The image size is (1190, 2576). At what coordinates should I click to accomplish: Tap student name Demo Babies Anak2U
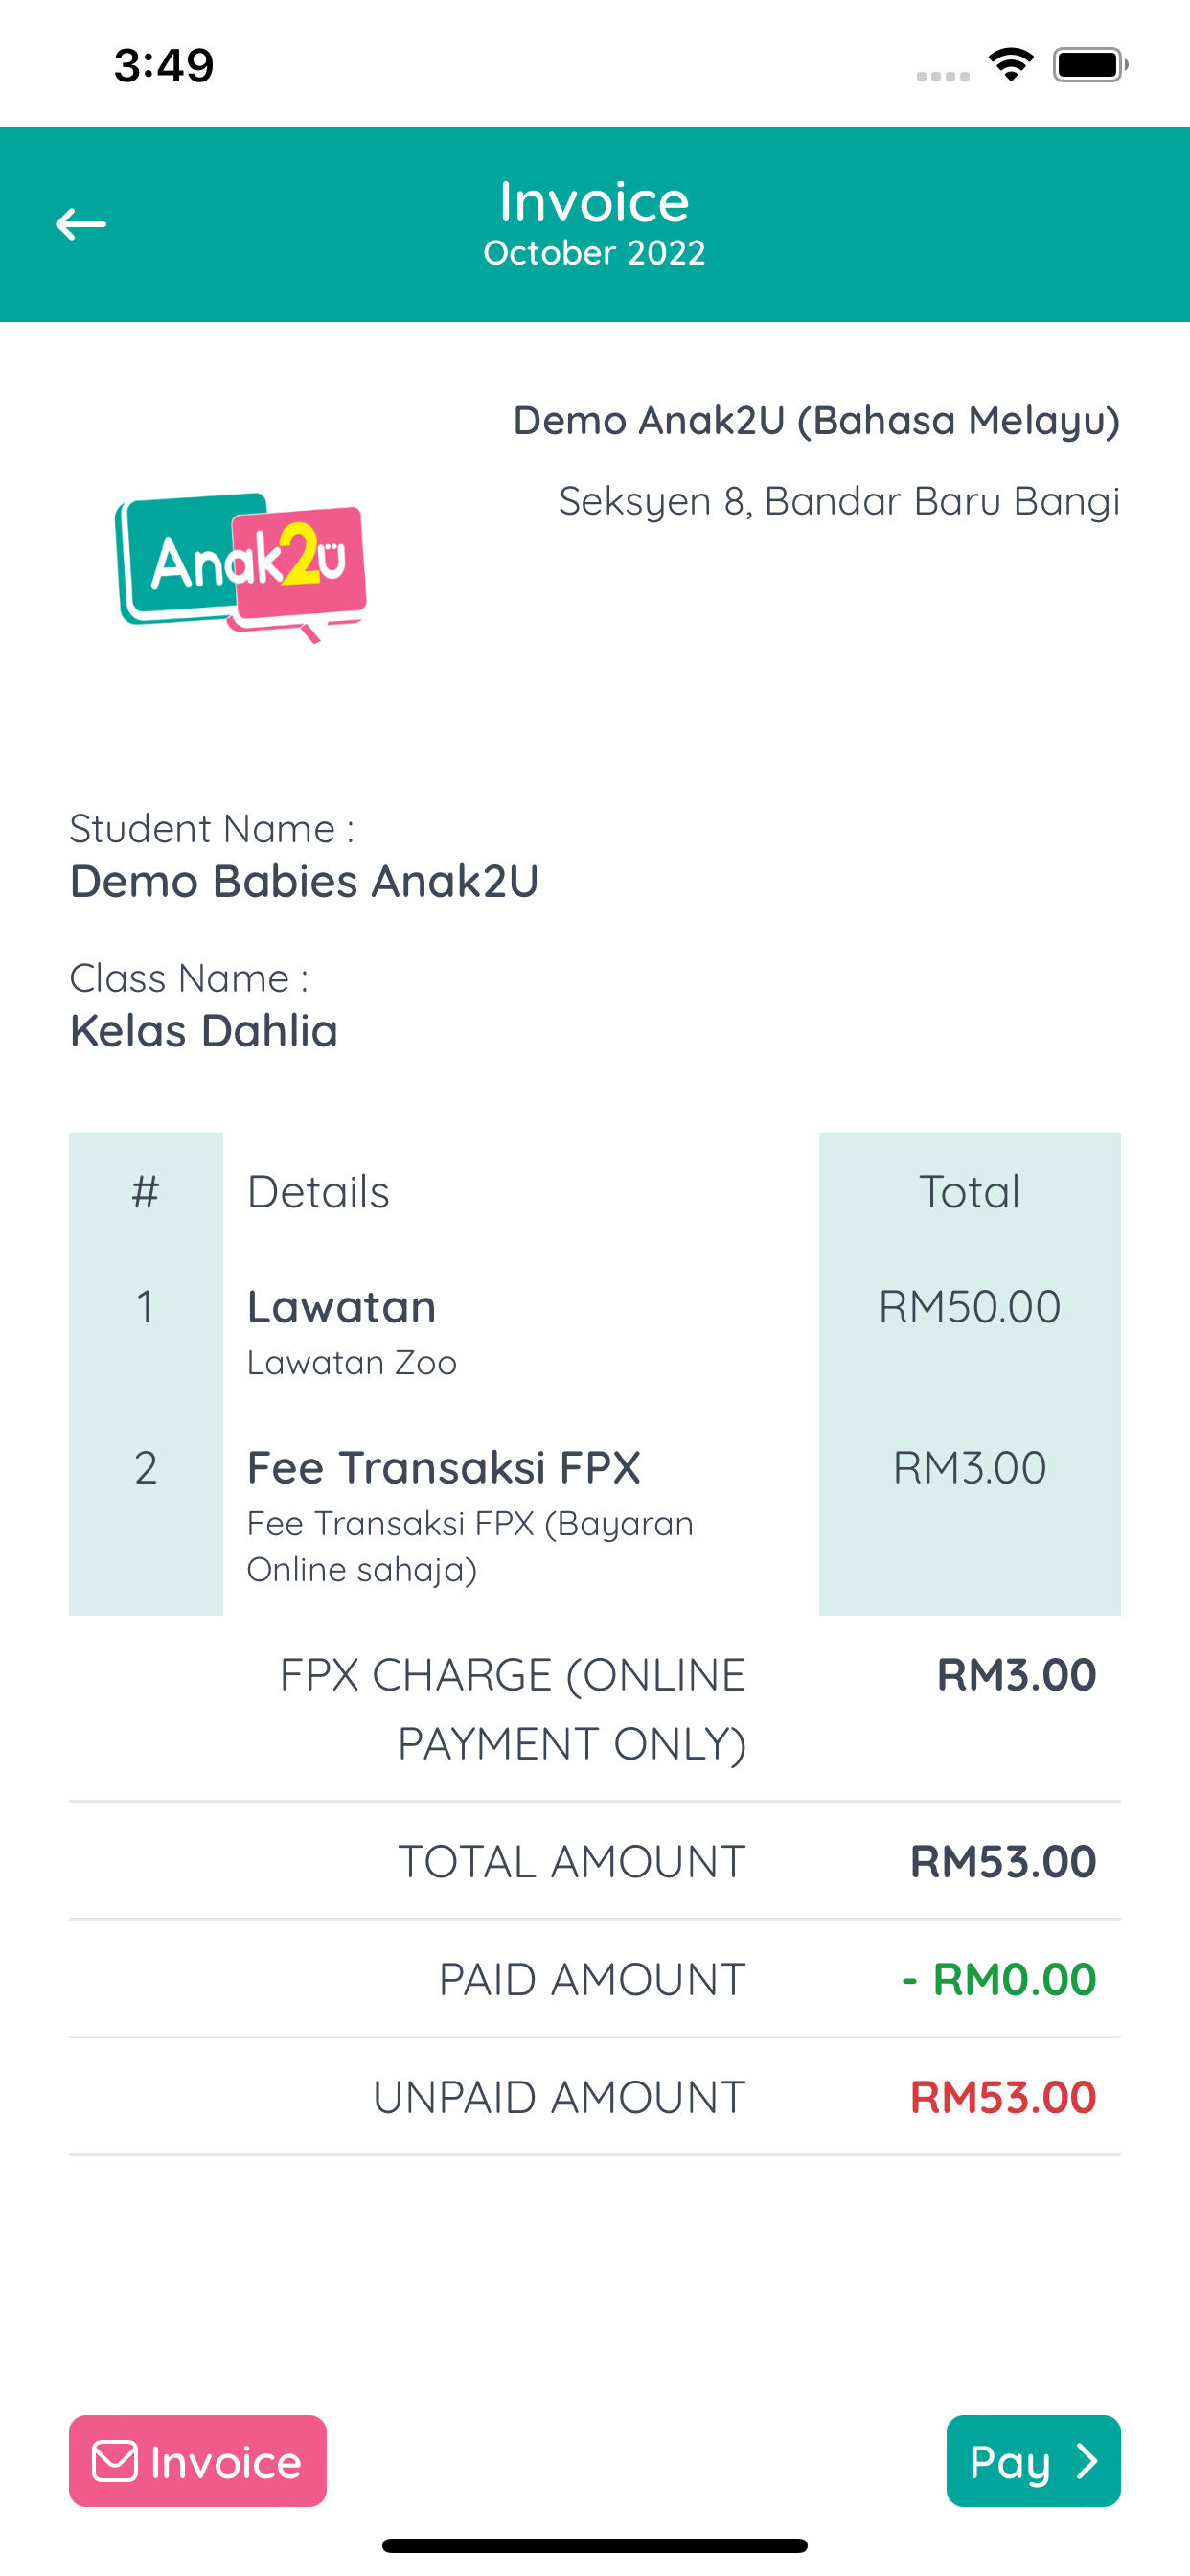(304, 882)
